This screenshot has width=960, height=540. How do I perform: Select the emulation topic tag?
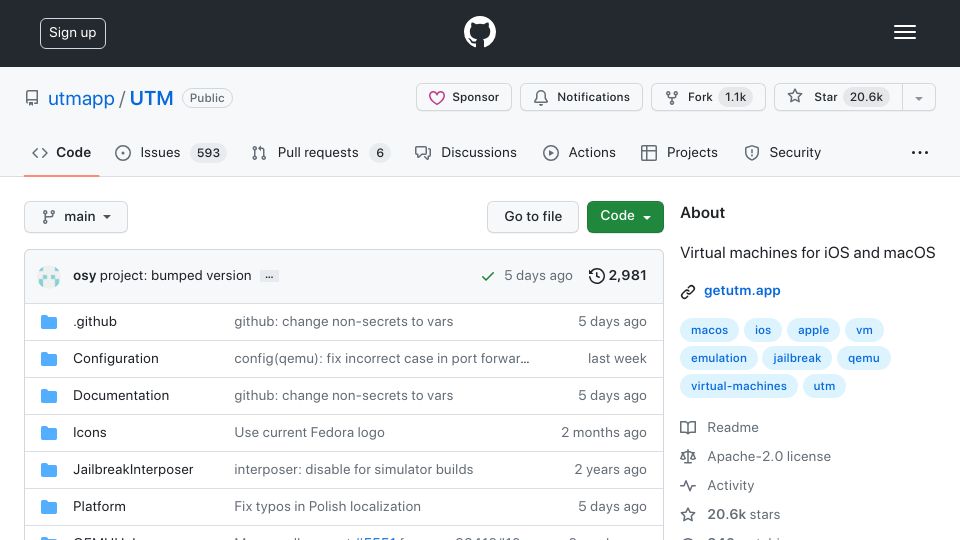[x=719, y=358]
